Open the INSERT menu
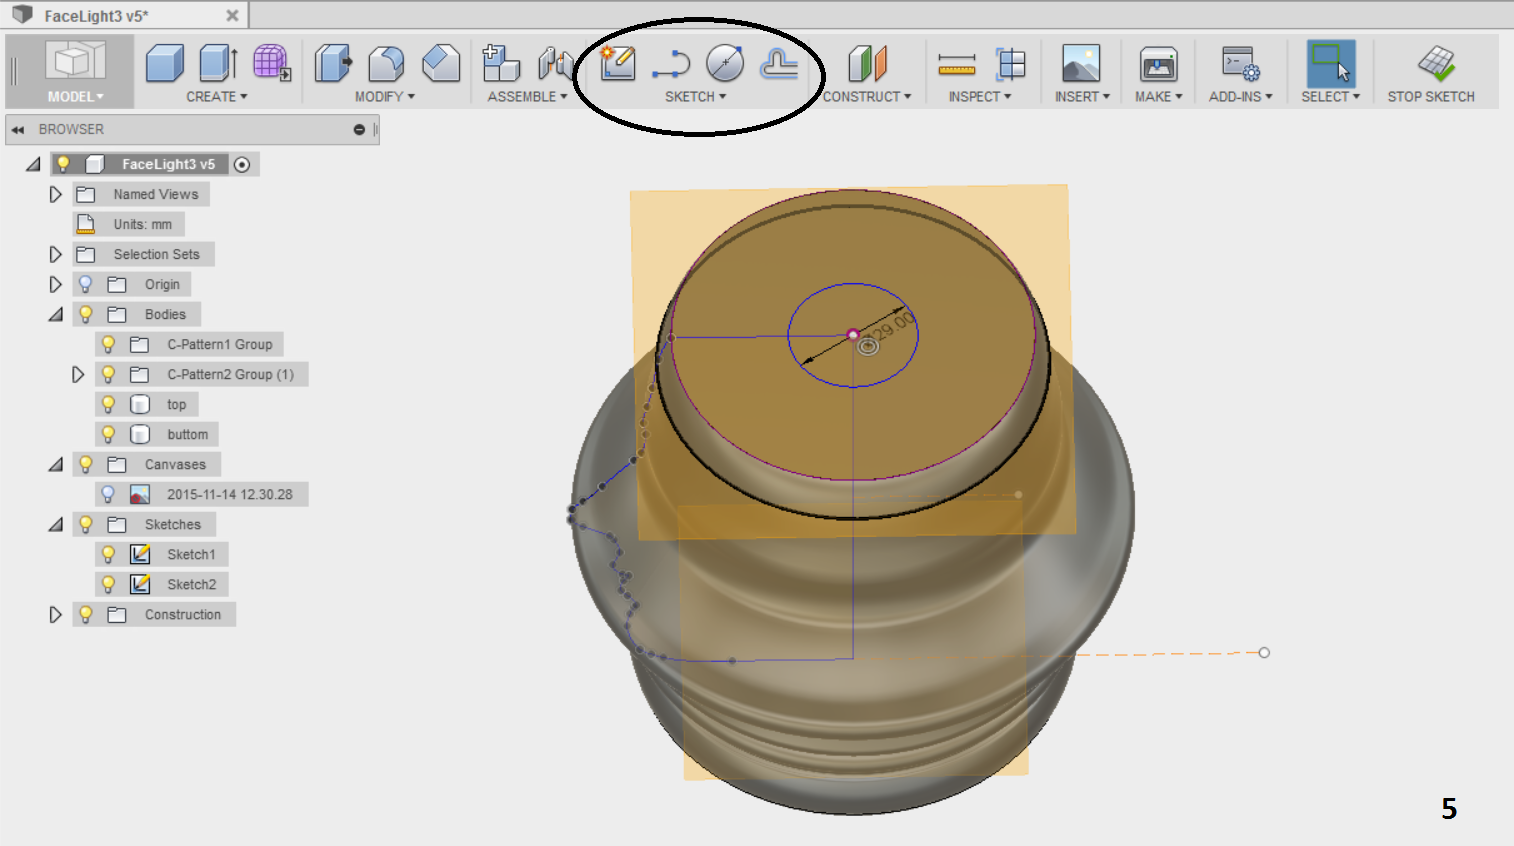This screenshot has width=1514, height=846. [x=1082, y=97]
